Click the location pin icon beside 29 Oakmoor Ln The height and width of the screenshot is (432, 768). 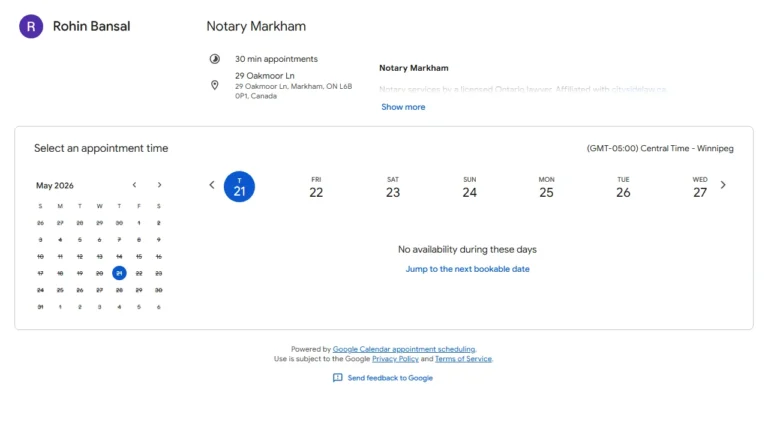[x=215, y=85]
